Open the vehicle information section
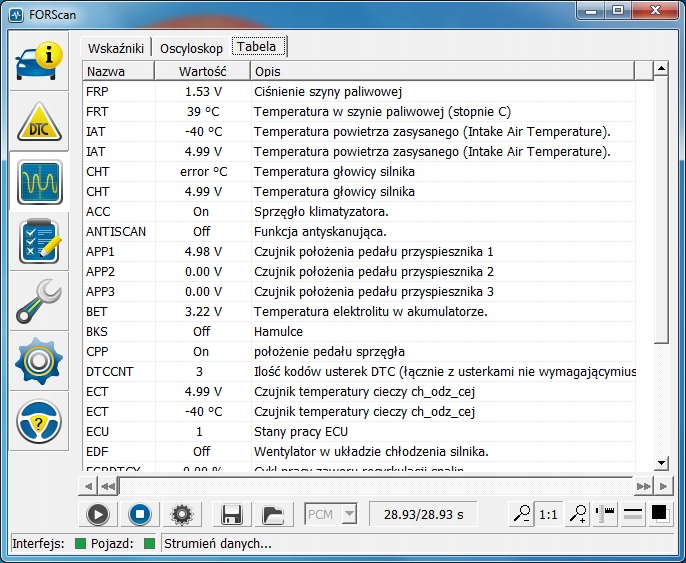This screenshot has height=563, width=686. (x=40, y=61)
